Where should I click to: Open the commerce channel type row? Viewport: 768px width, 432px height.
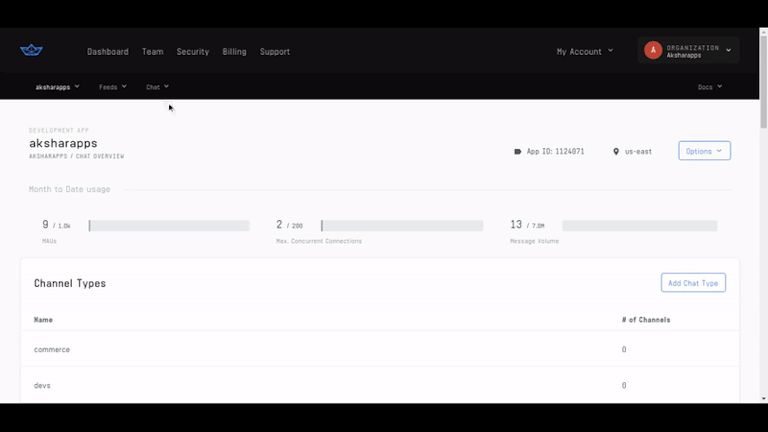click(380, 349)
